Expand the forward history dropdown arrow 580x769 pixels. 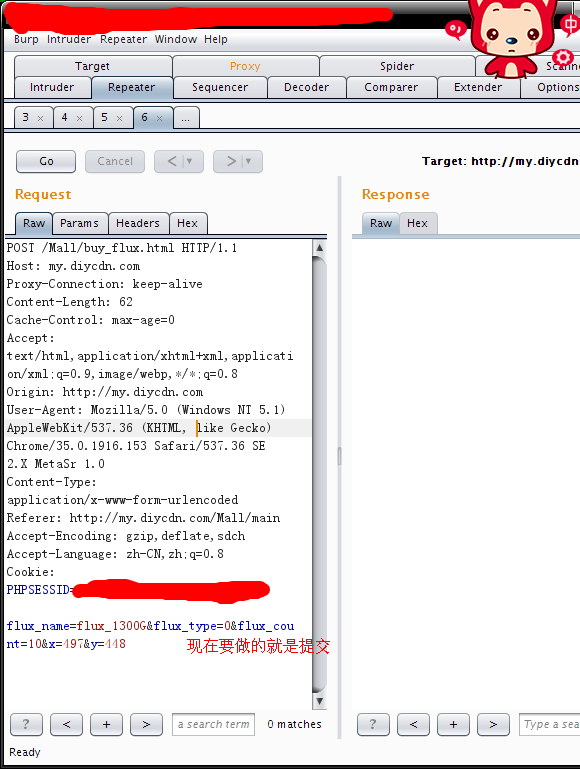[x=249, y=161]
